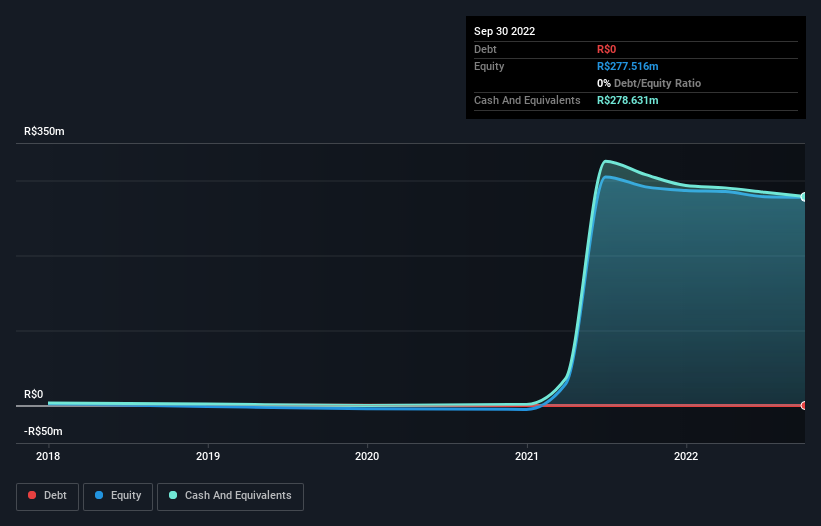The image size is (821, 526).
Task: Select the 2021 x-axis label
Action: point(527,456)
